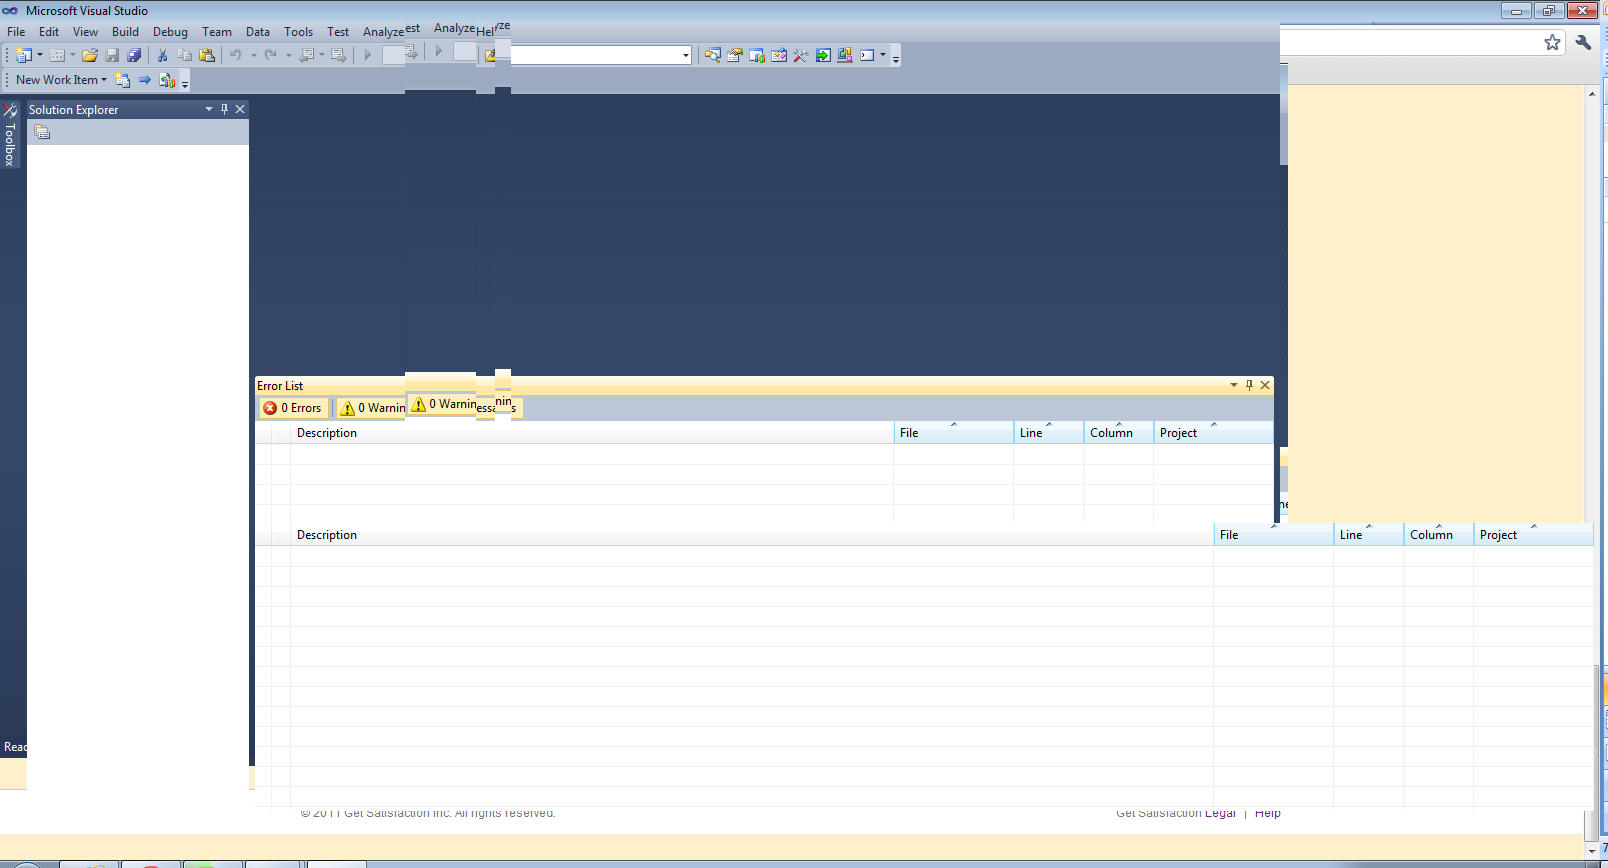Open the Properties Window toolbar icon
1608x868 pixels.
735,55
